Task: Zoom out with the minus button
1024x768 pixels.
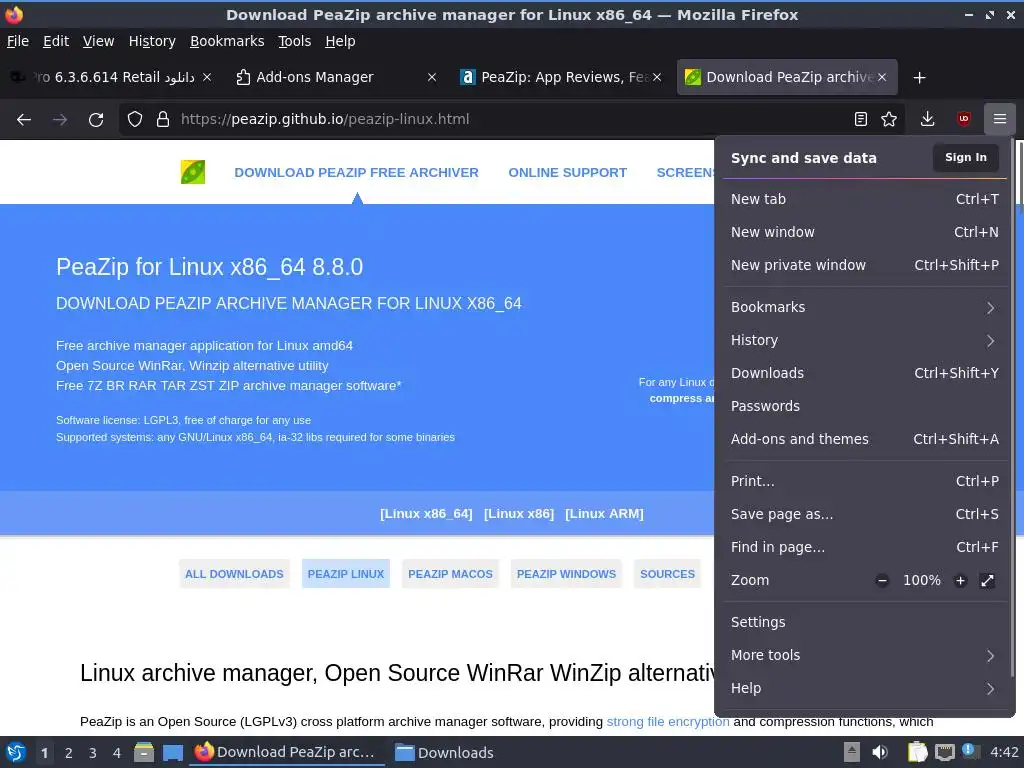Action: tap(882, 581)
